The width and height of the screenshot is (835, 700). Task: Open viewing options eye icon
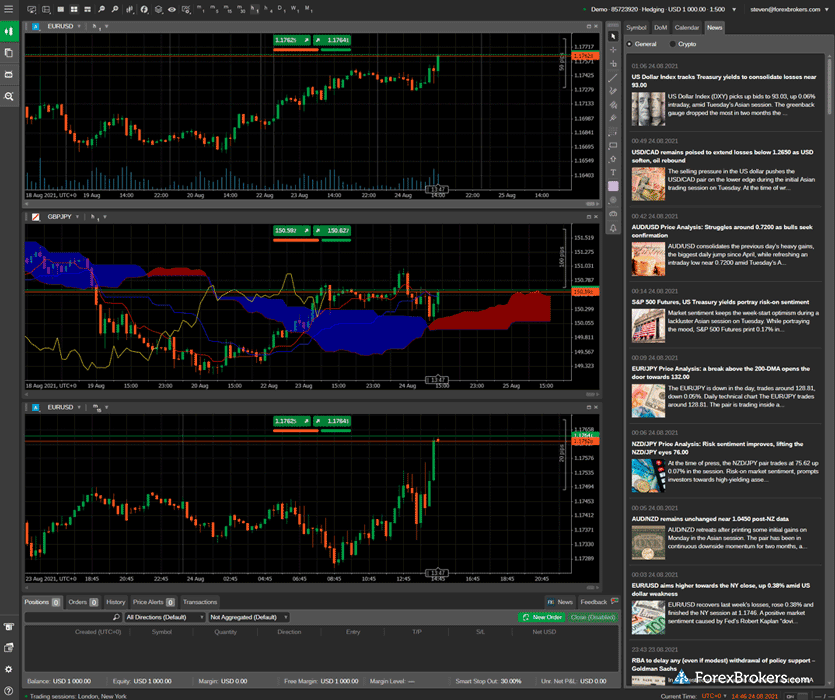[x=172, y=10]
